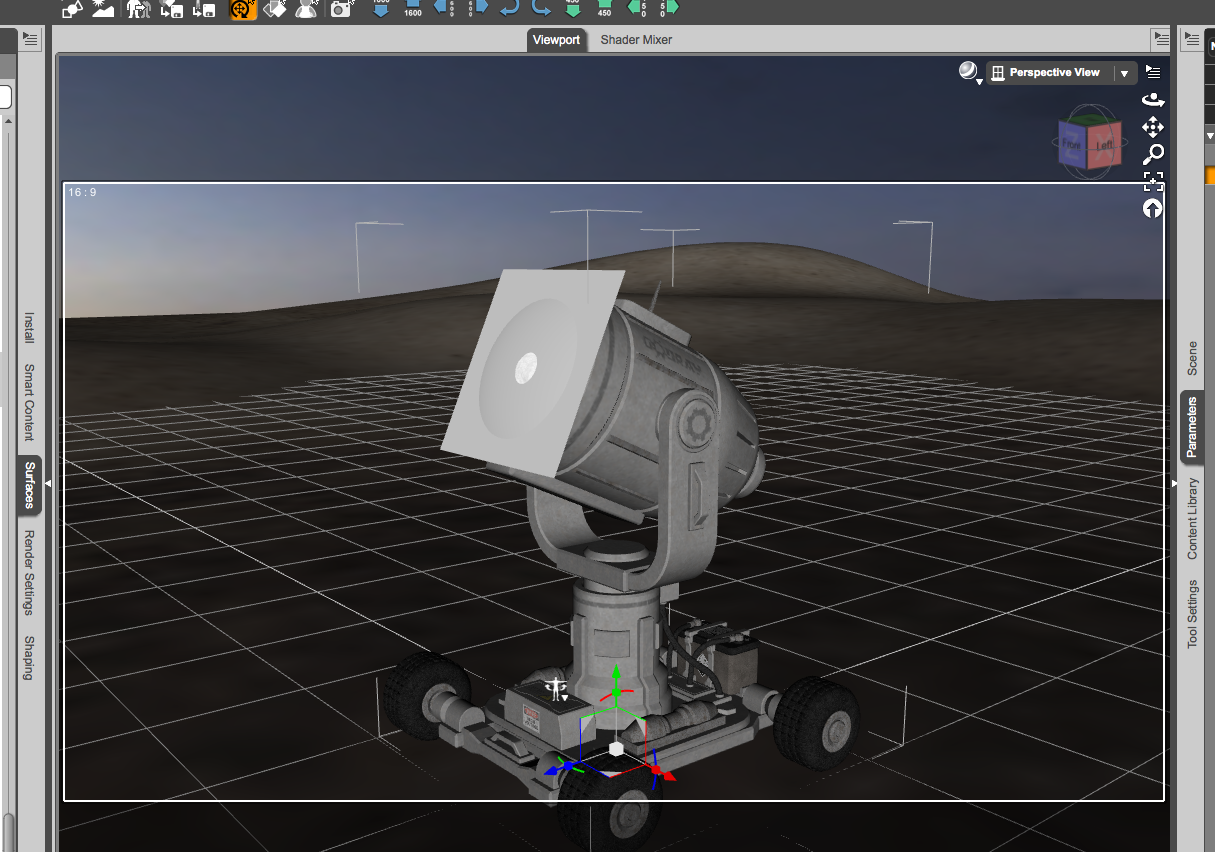Click the white cube gizmo center
Image resolution: width=1215 pixels, height=852 pixels.
pyautogui.click(x=616, y=748)
